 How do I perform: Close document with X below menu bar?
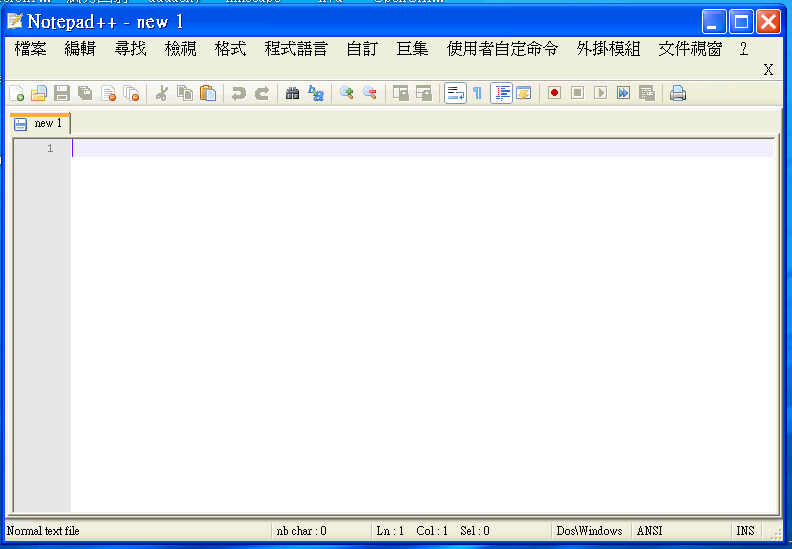pyautogui.click(x=768, y=70)
